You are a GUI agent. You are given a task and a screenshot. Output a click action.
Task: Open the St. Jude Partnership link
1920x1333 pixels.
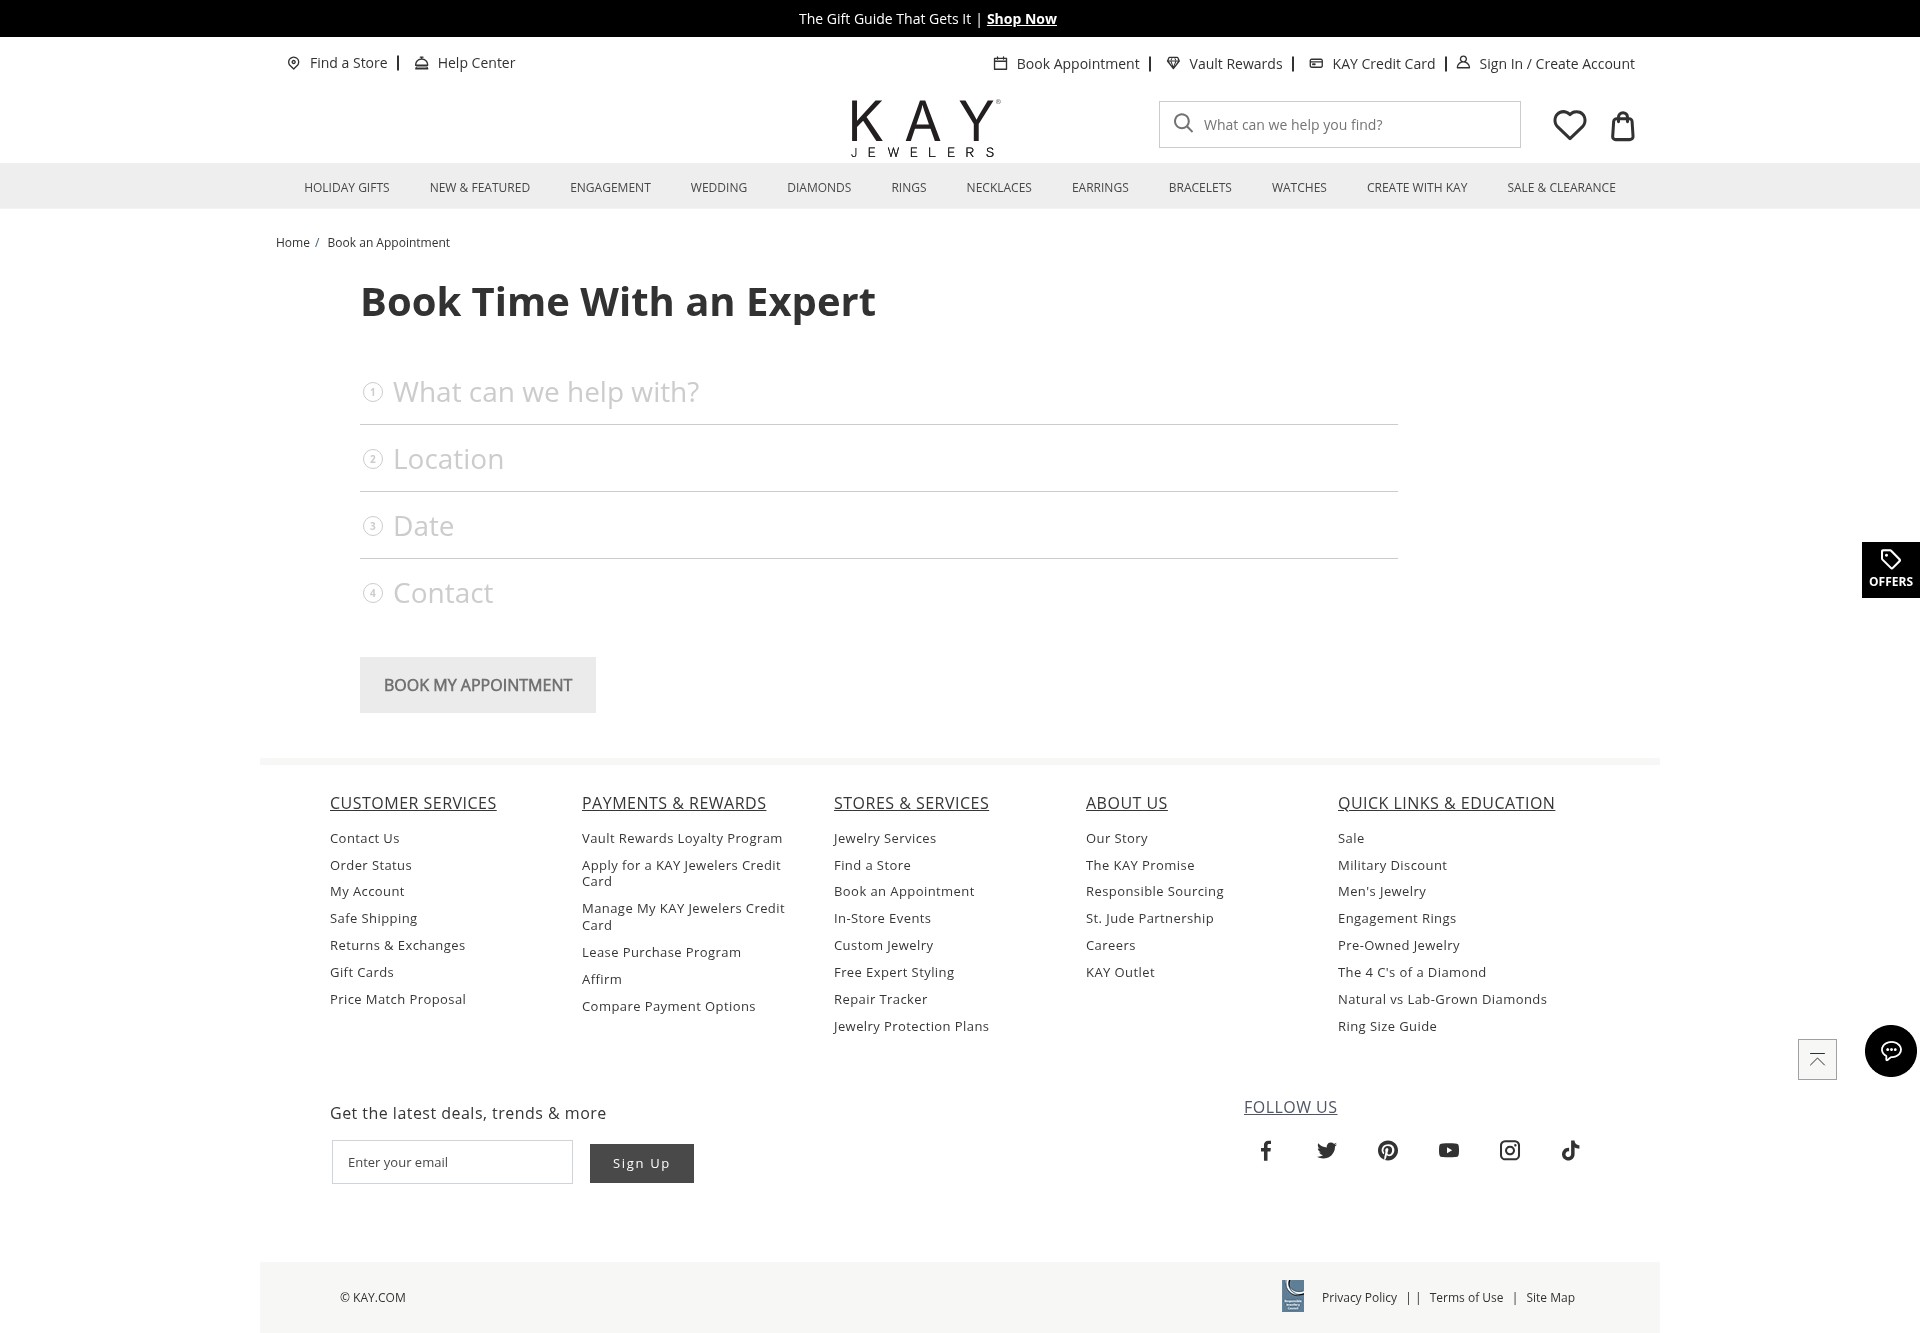(1150, 918)
